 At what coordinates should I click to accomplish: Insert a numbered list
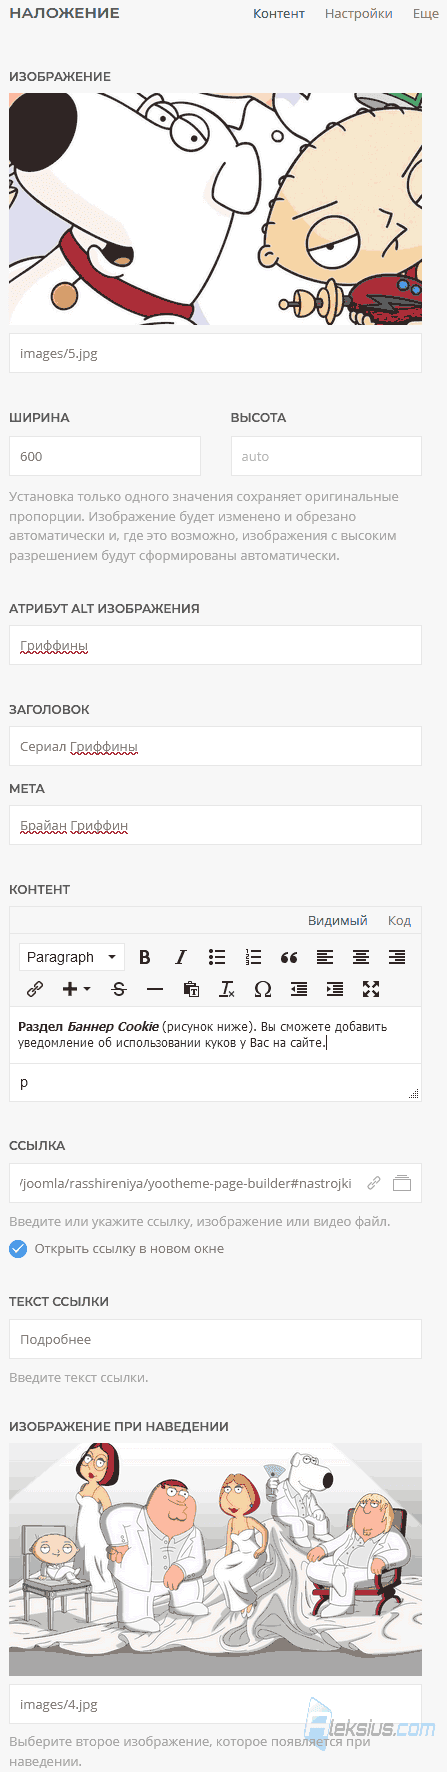click(x=253, y=957)
